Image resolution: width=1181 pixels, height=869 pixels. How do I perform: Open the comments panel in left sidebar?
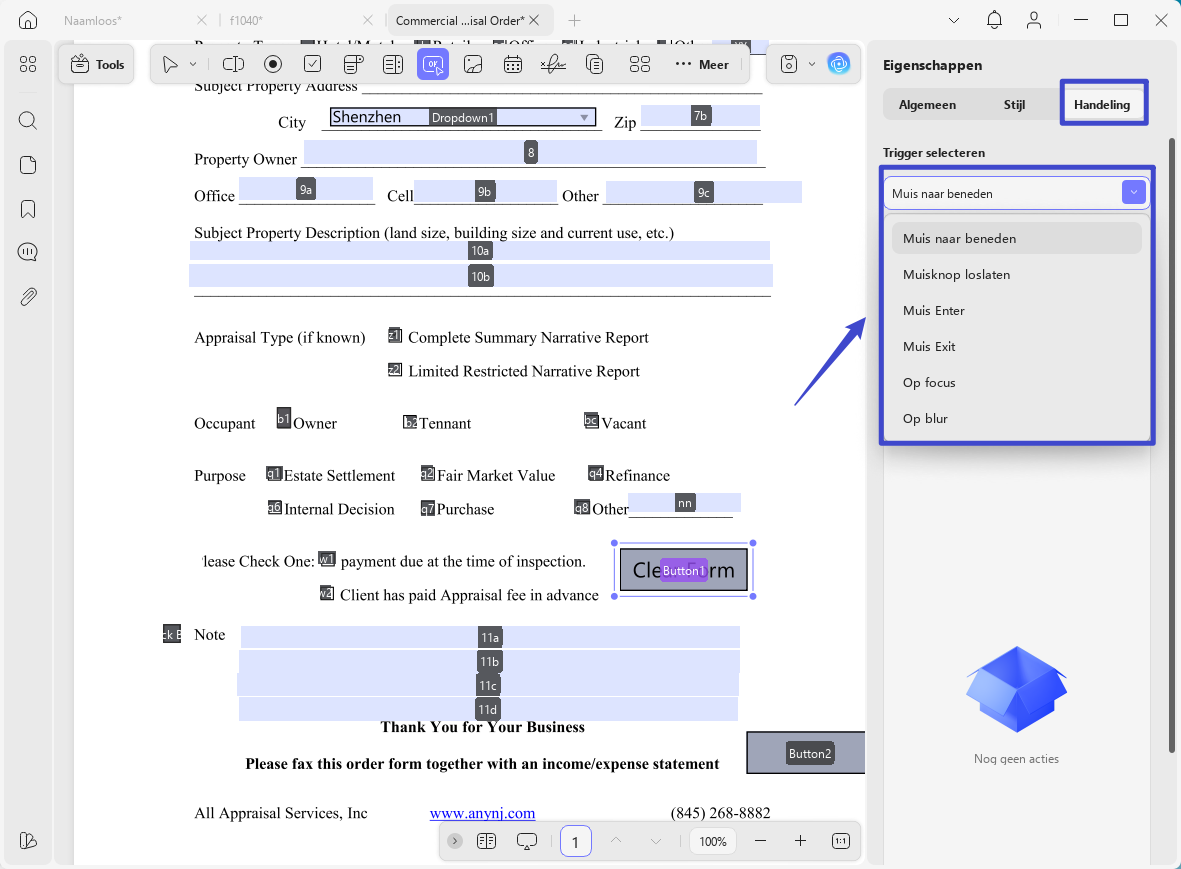tap(28, 252)
